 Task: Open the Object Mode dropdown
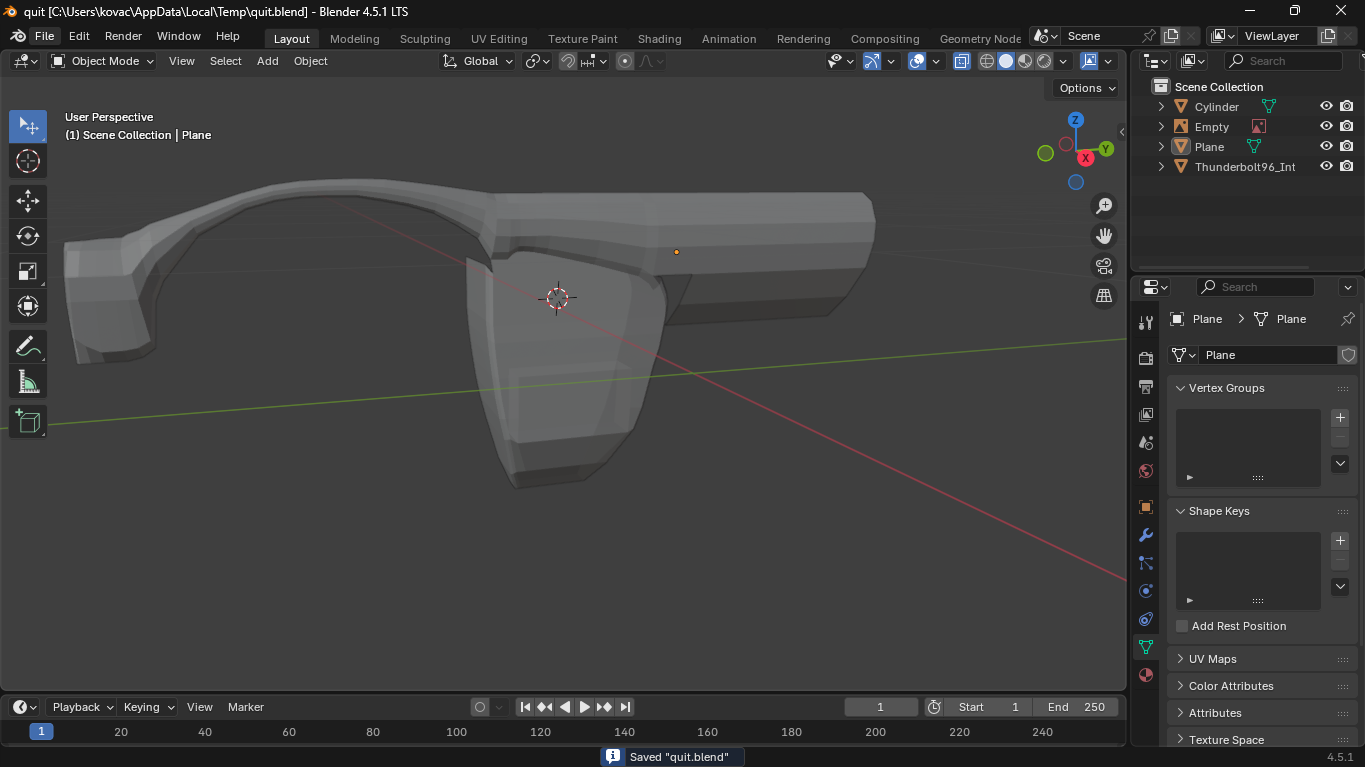tap(102, 61)
